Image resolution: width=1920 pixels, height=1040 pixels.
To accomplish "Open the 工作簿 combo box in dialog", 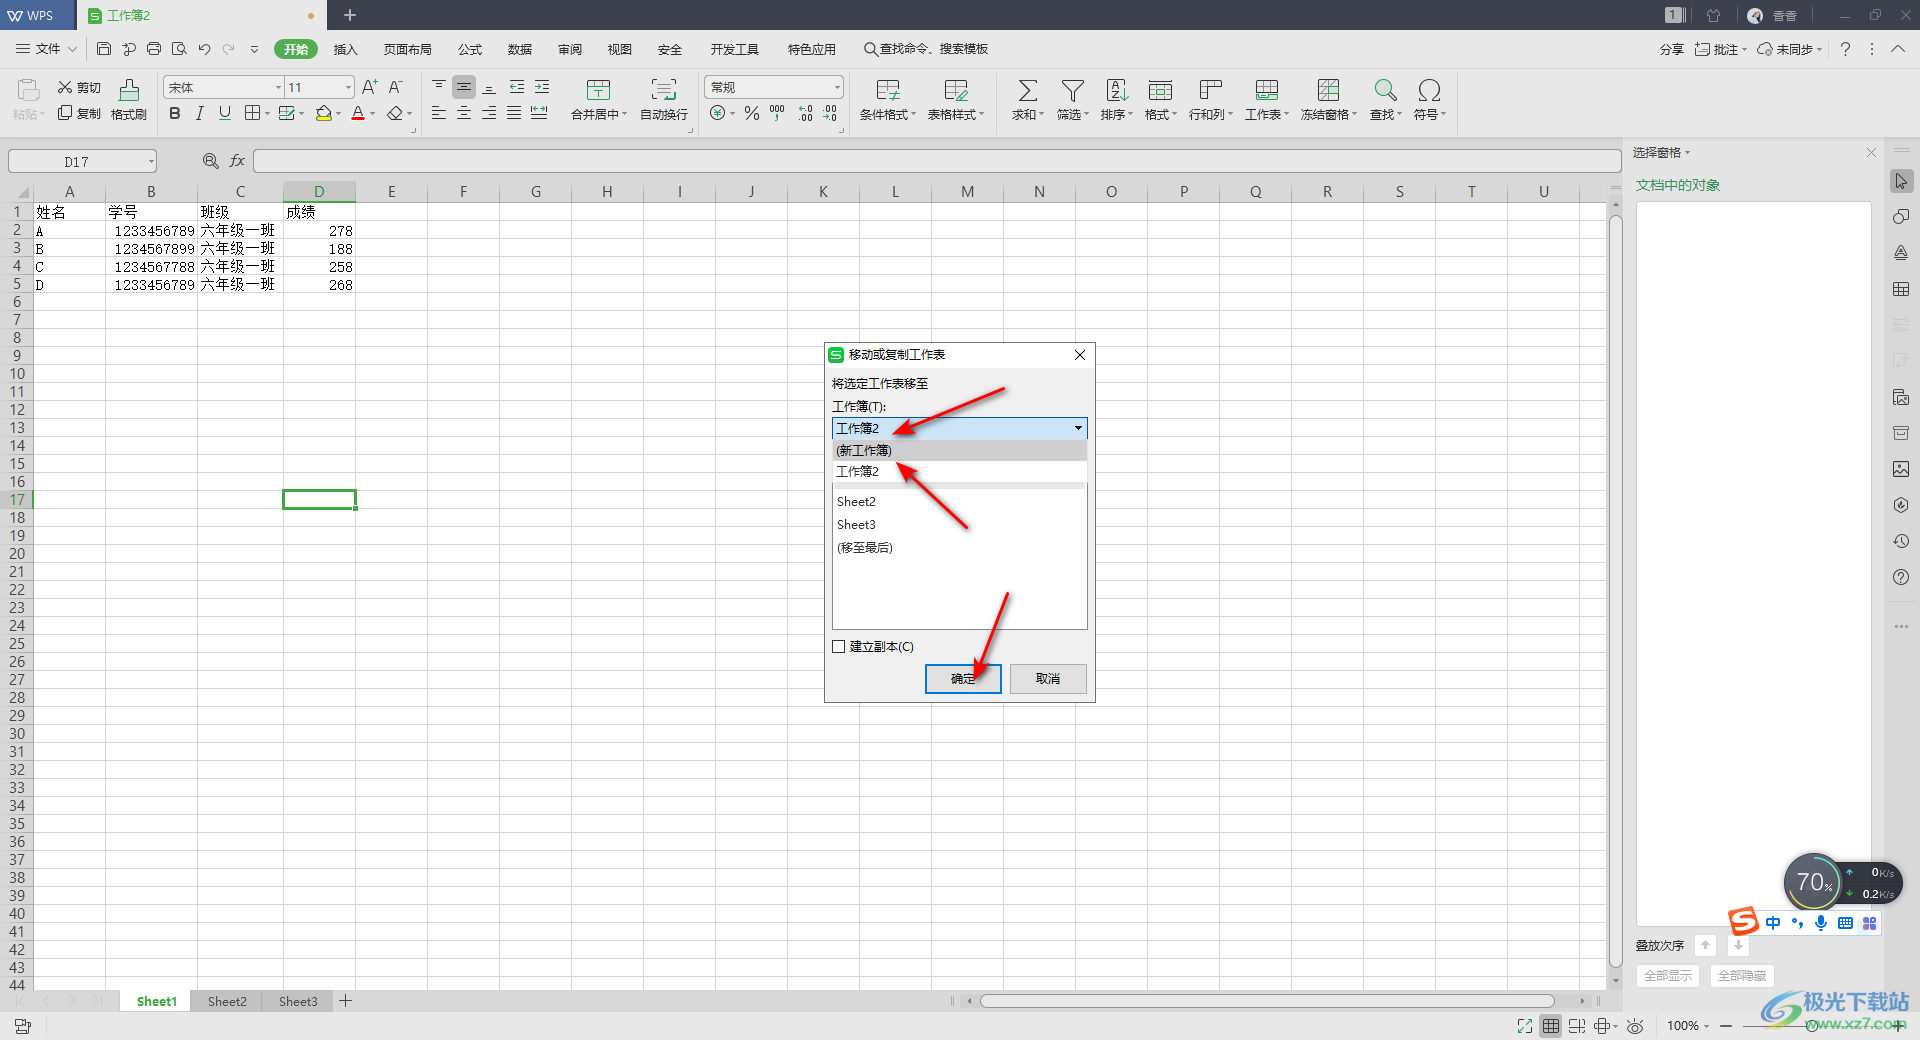I will tap(959, 428).
